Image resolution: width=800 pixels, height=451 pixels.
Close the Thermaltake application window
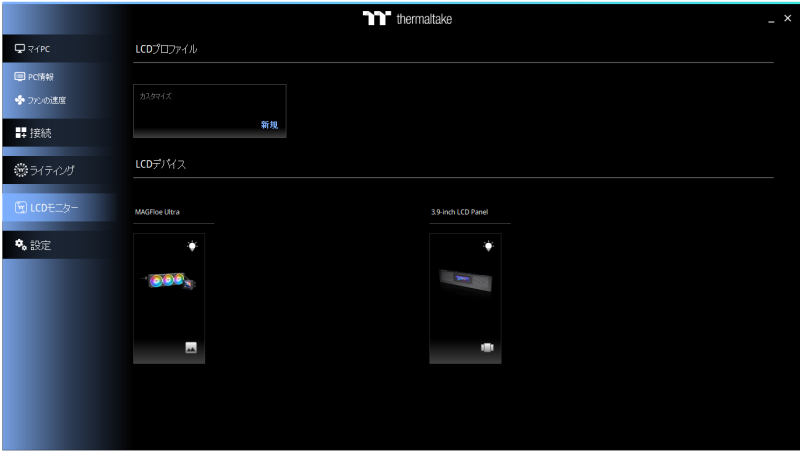coord(786,20)
